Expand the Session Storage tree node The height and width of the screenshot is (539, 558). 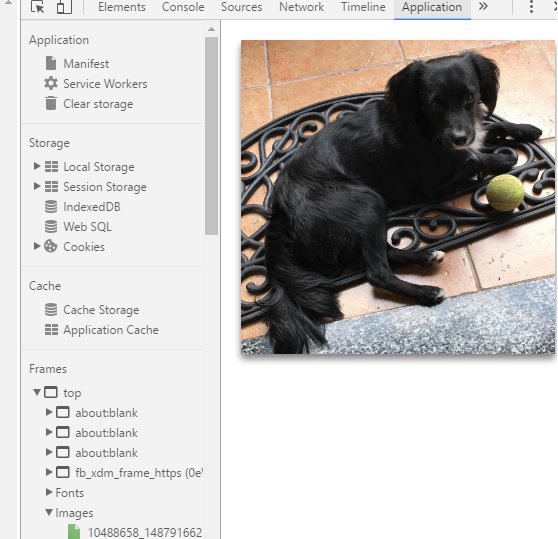point(36,186)
